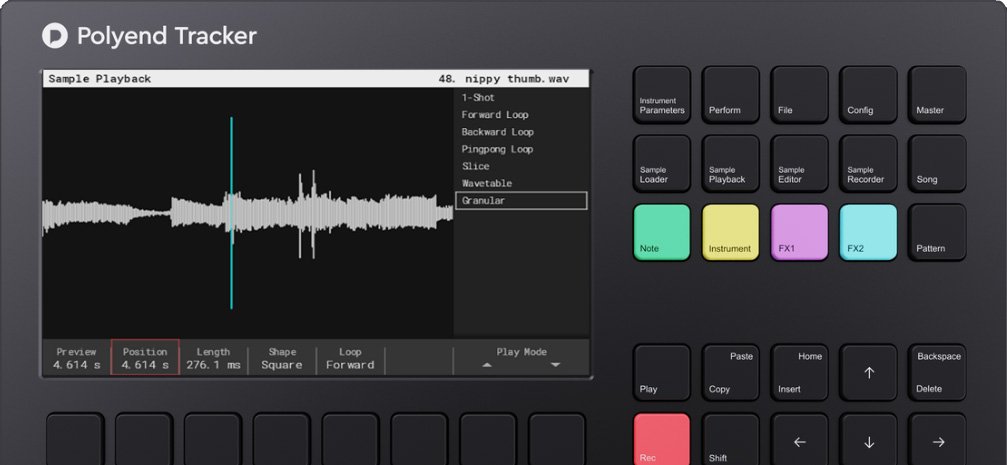Click the Preview 4.614 s field

(76, 358)
